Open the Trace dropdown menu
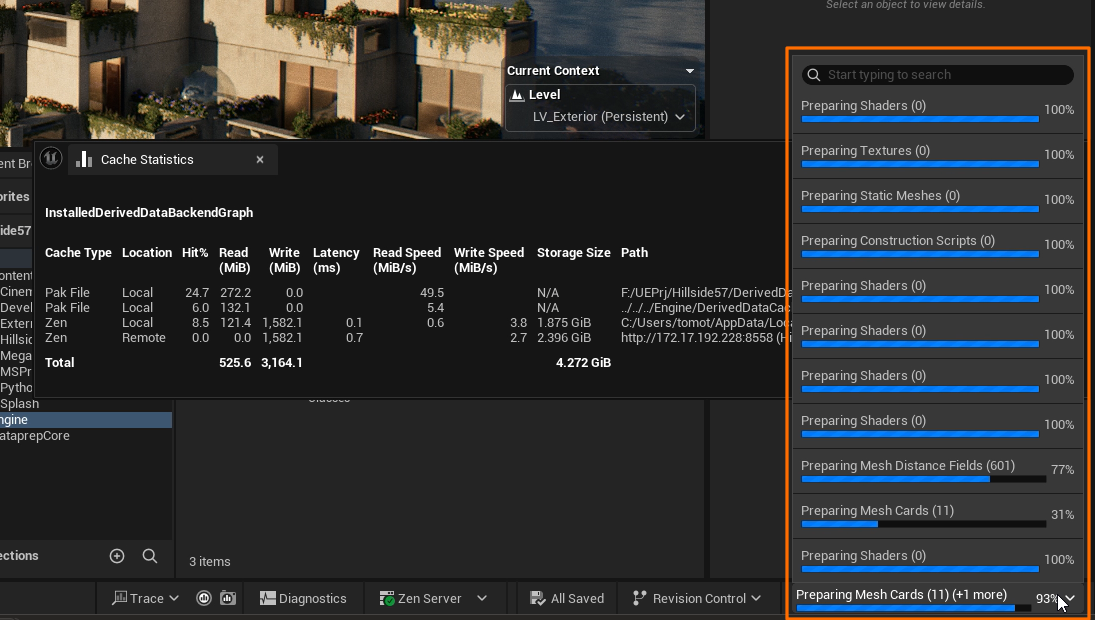Image resolution: width=1095 pixels, height=620 pixels. pos(146,598)
